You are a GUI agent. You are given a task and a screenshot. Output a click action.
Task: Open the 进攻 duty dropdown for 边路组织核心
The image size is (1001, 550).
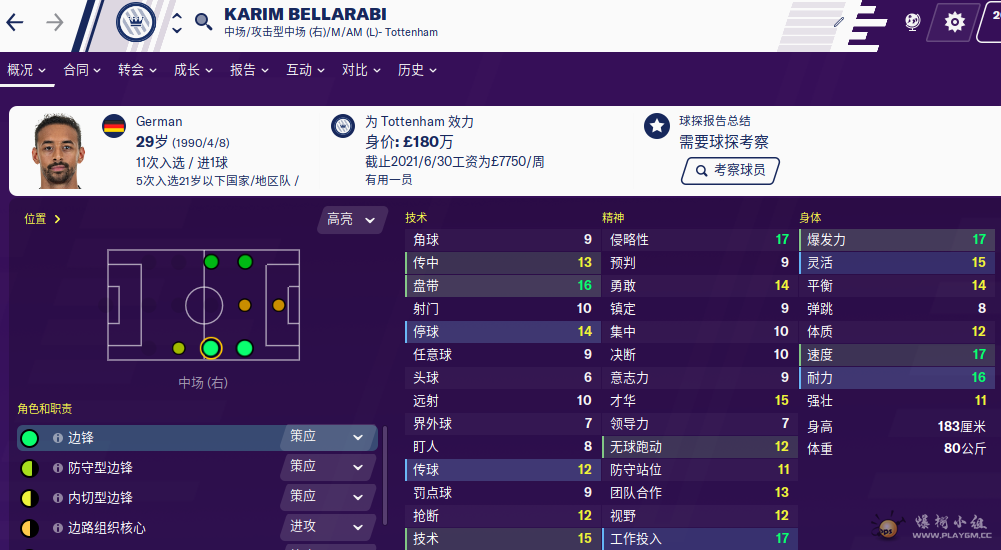[327, 526]
